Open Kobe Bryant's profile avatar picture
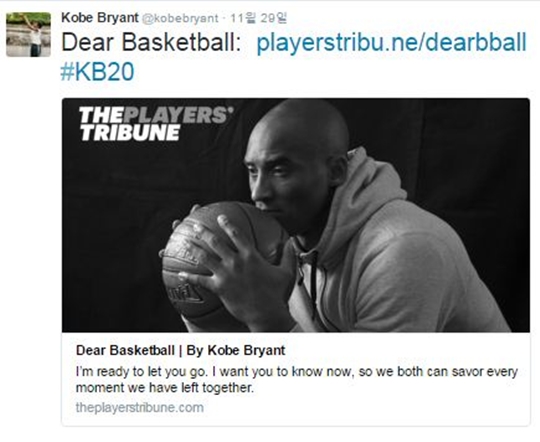Viewport: 540px width, 442px height. 29,34
